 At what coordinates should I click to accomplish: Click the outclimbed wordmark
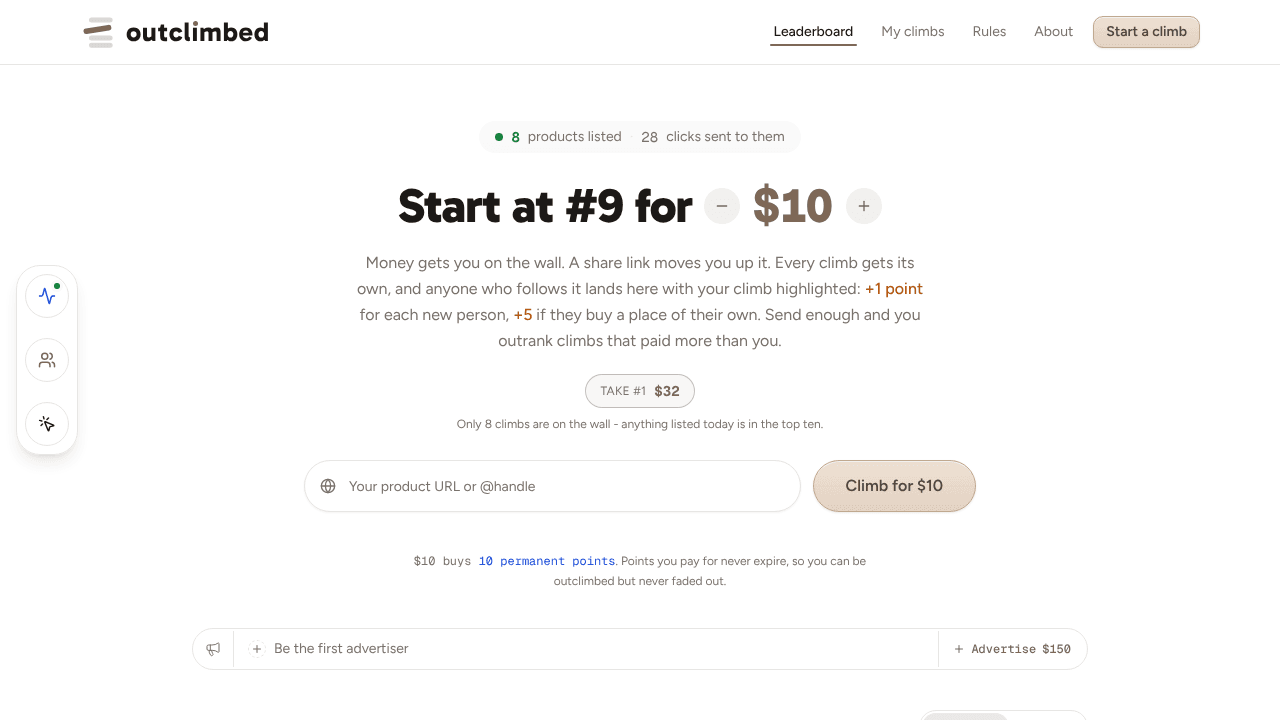[197, 32]
